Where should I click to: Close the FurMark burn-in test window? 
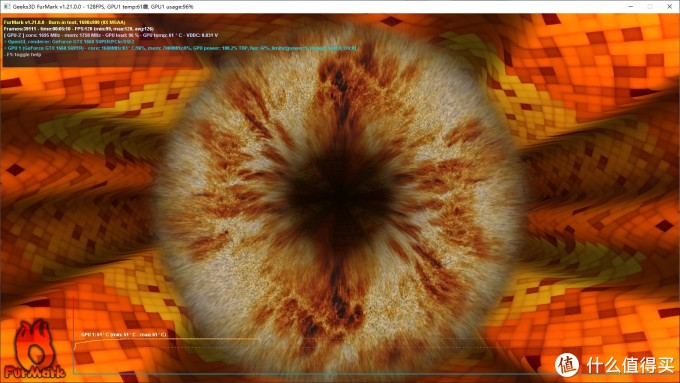click(x=670, y=7)
